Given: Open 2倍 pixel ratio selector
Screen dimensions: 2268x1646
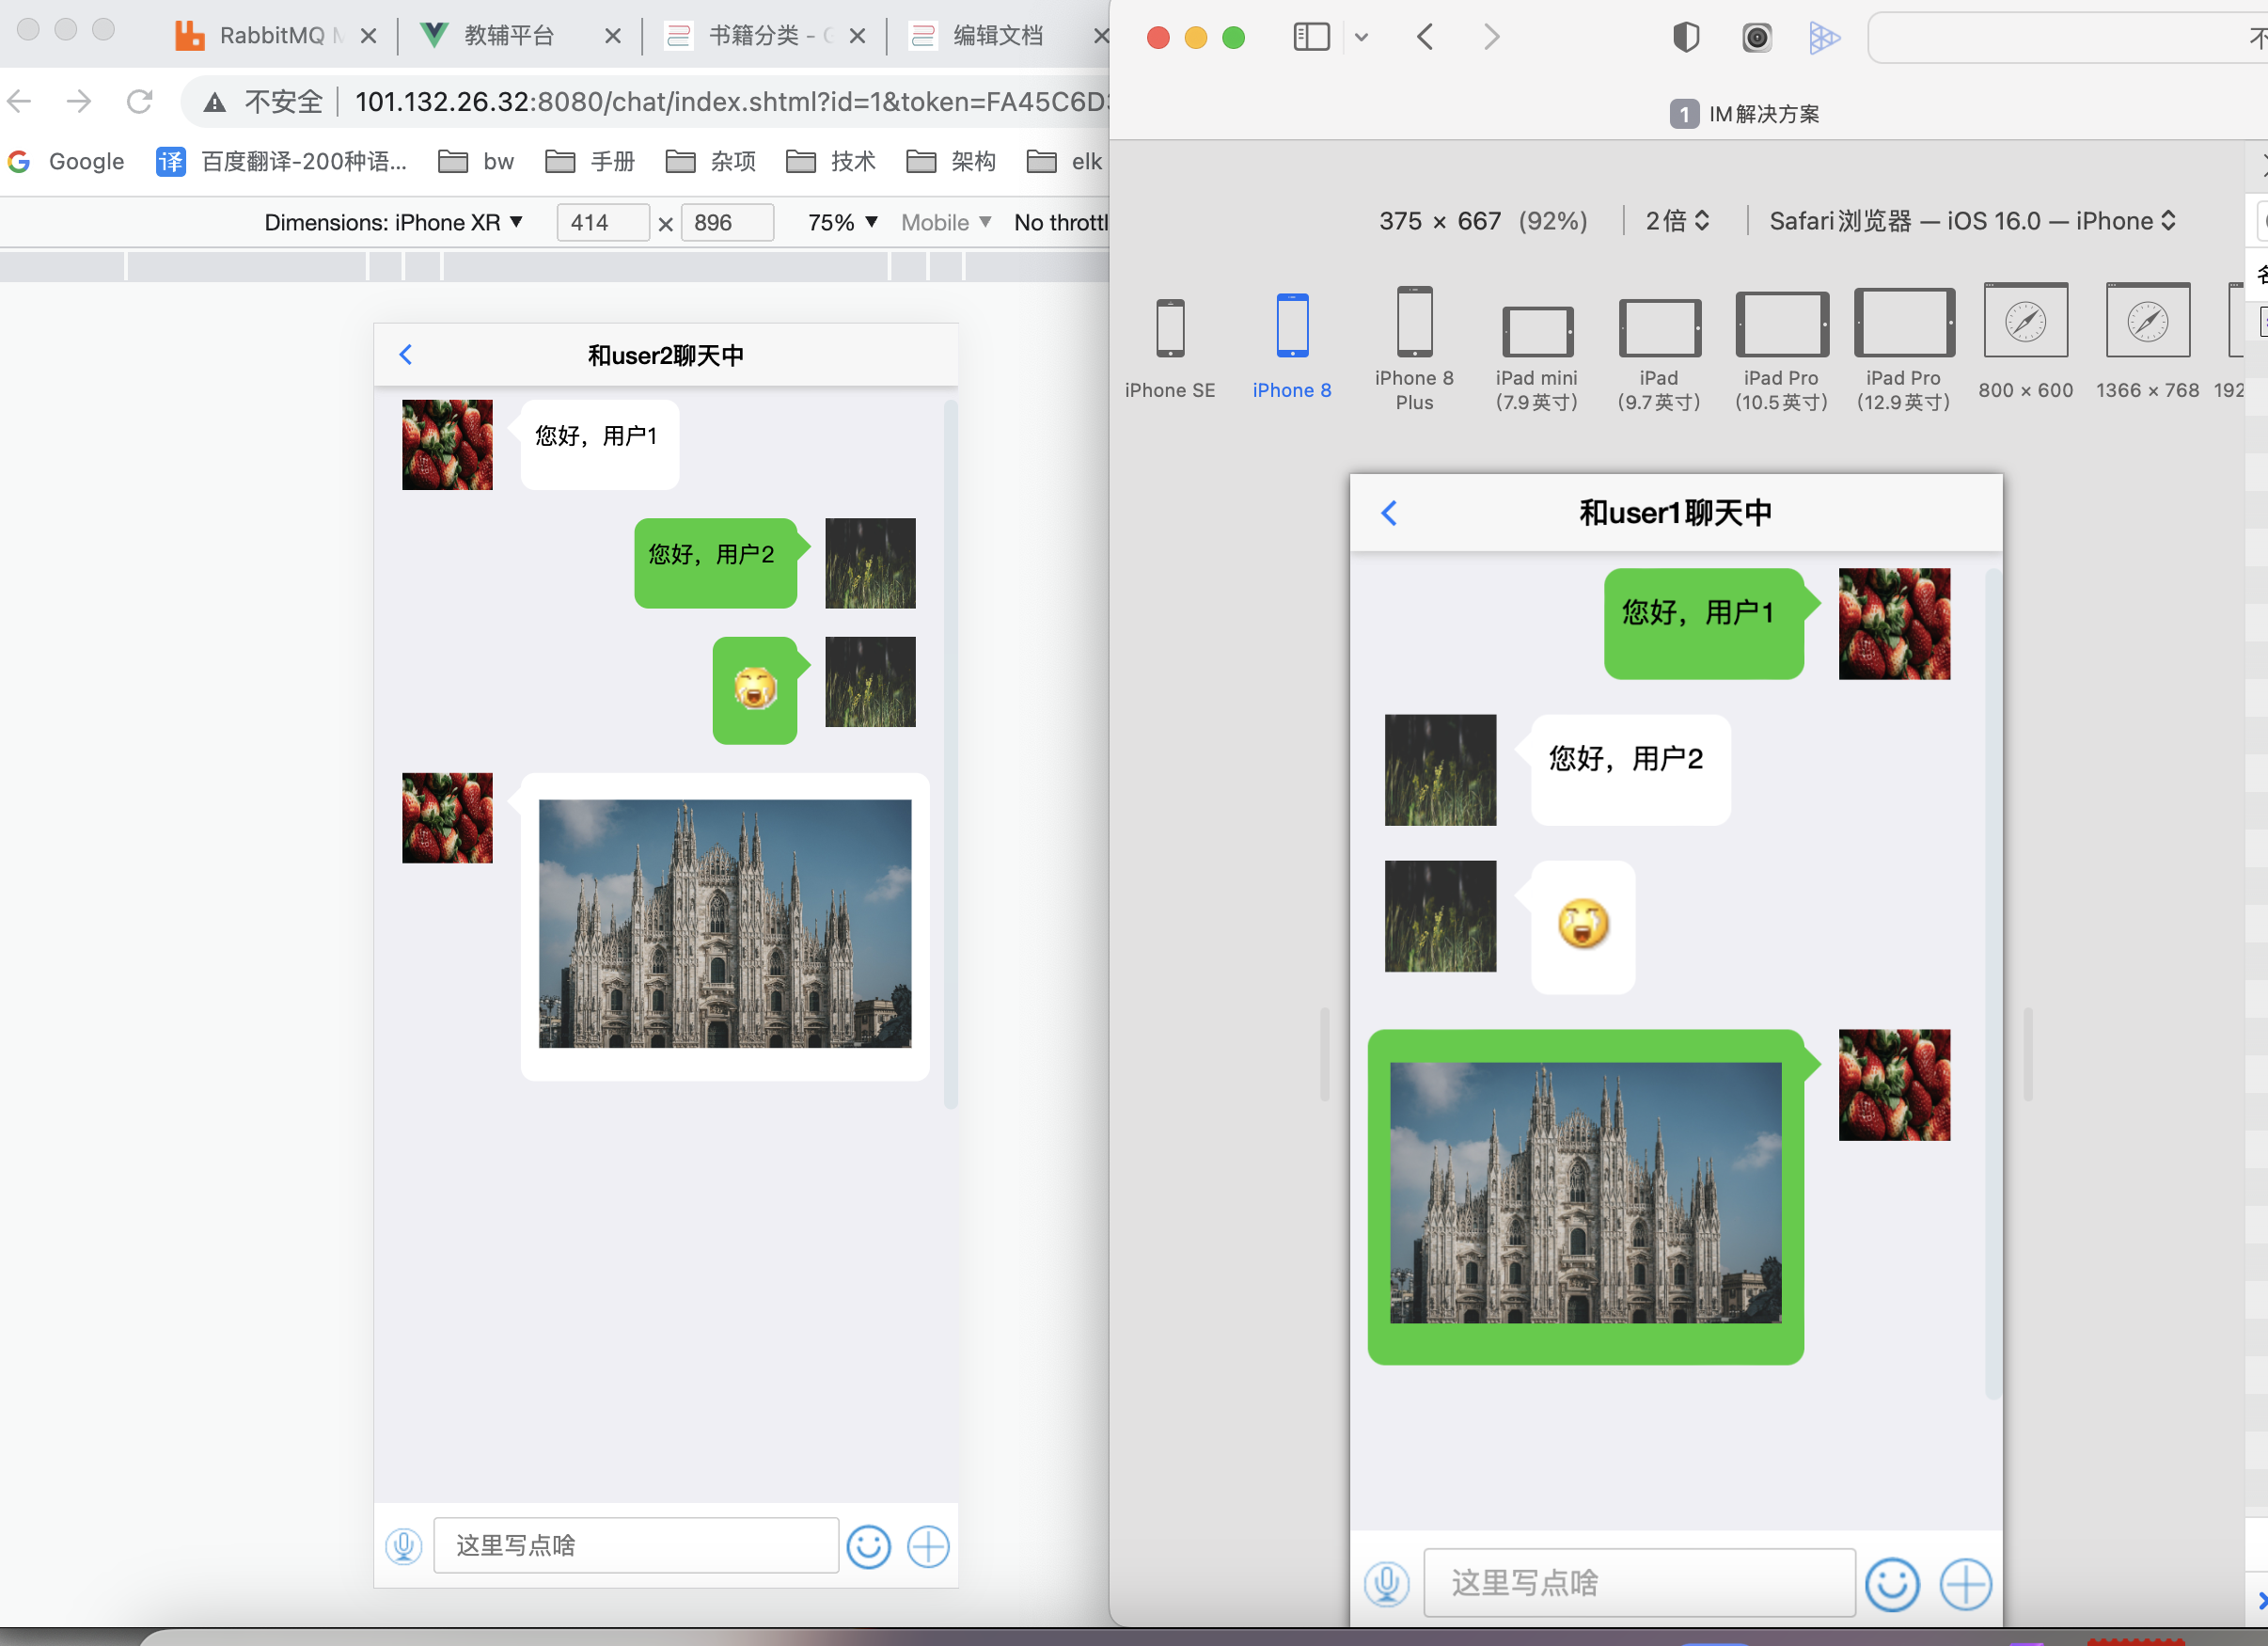Looking at the screenshot, I should pyautogui.click(x=1677, y=221).
